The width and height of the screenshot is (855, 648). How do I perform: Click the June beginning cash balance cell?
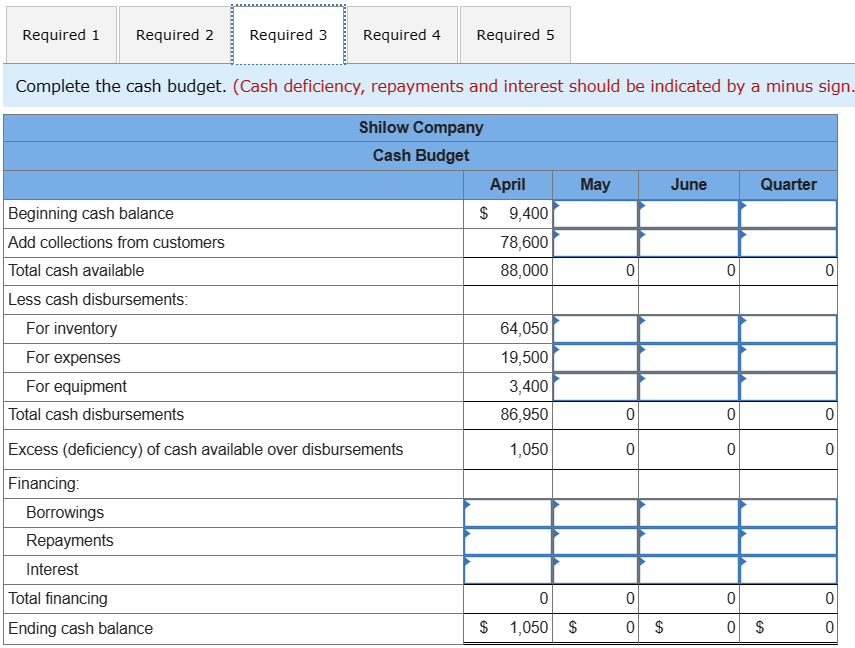(x=688, y=213)
